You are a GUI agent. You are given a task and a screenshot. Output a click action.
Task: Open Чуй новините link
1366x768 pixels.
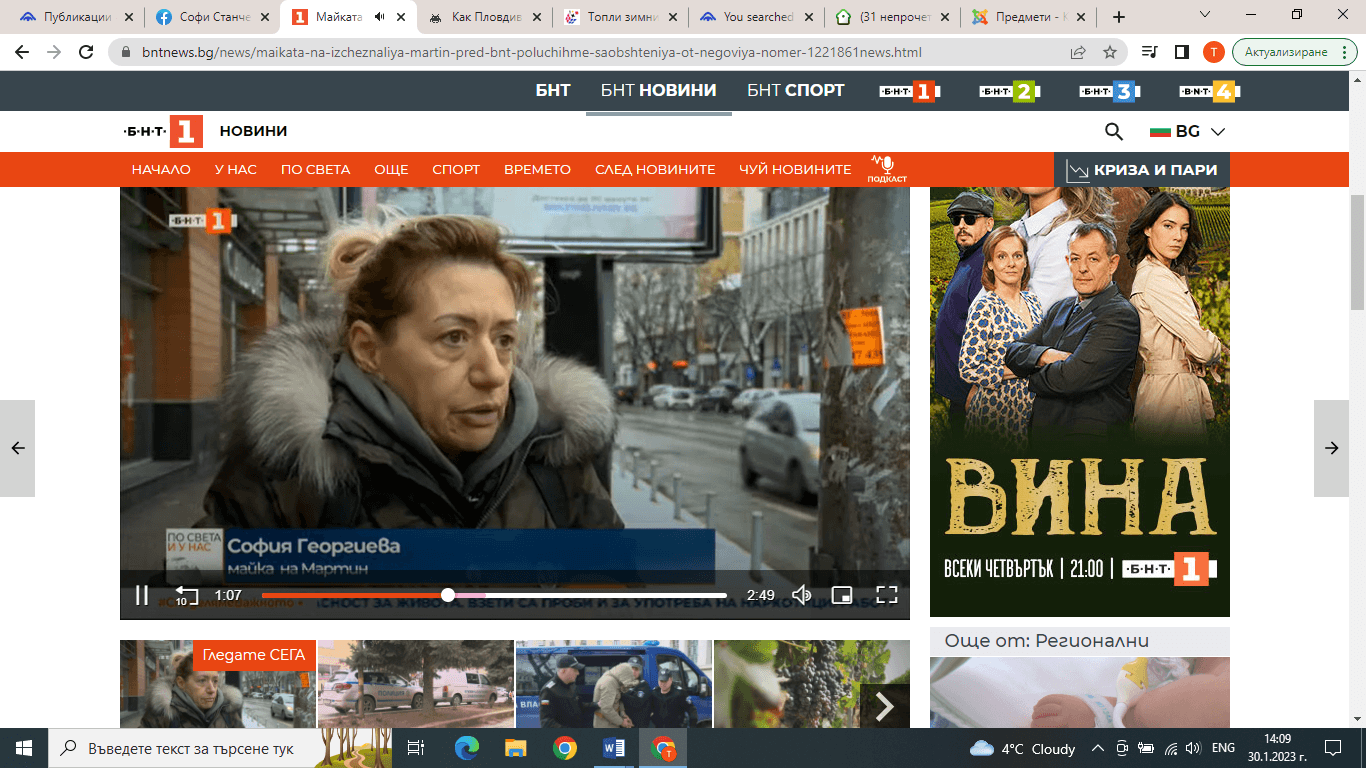[795, 169]
